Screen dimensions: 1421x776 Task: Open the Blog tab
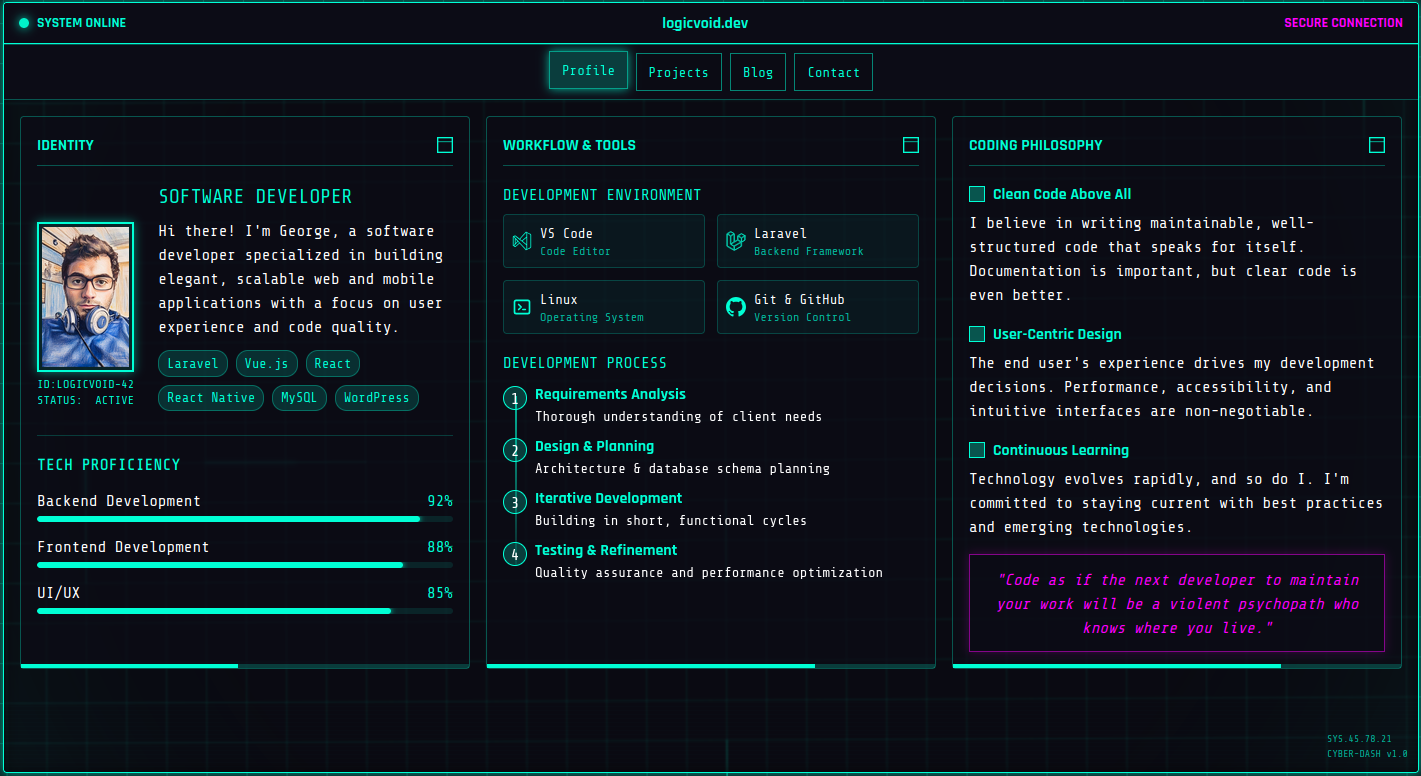tap(758, 72)
